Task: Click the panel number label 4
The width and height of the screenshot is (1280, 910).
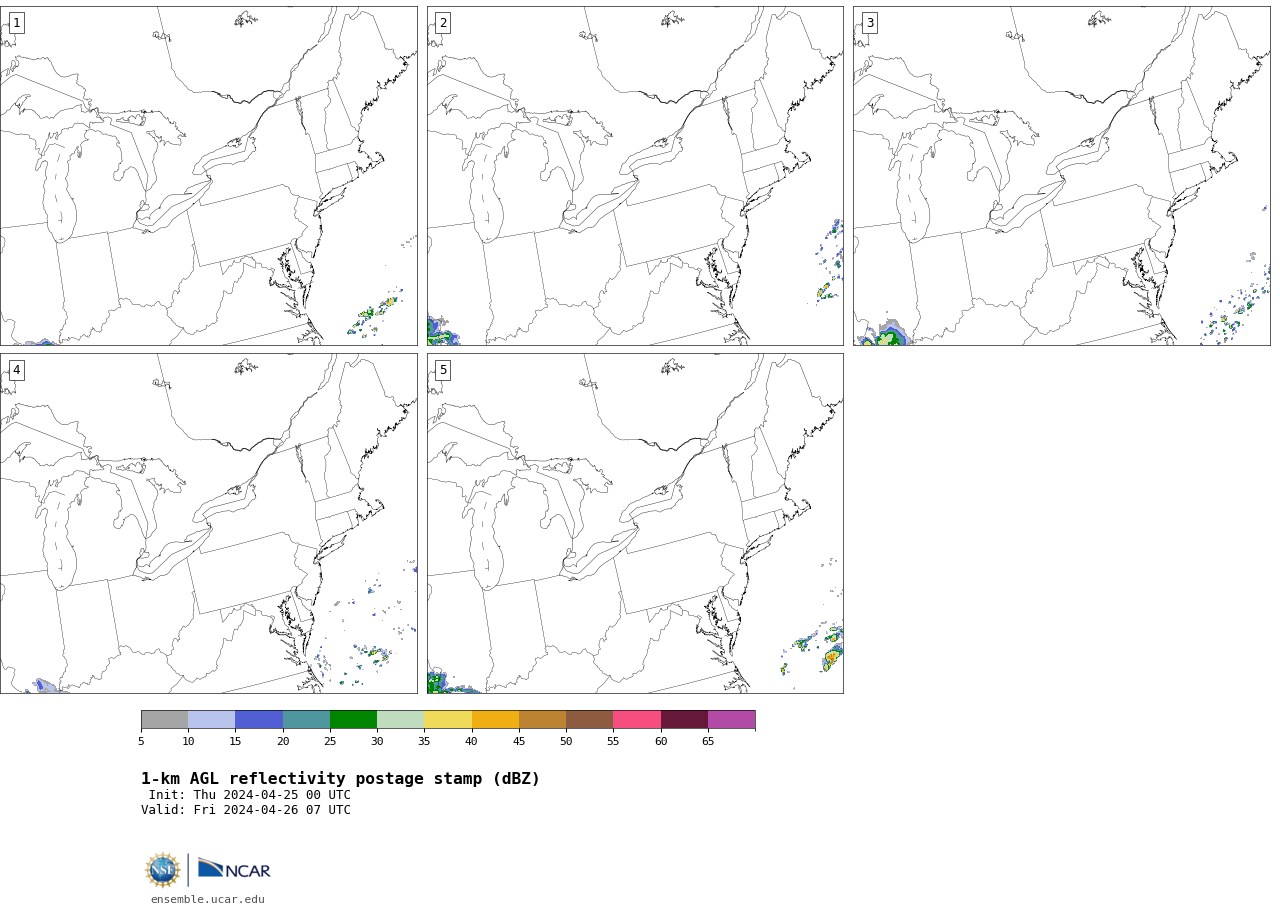Action: 16,370
